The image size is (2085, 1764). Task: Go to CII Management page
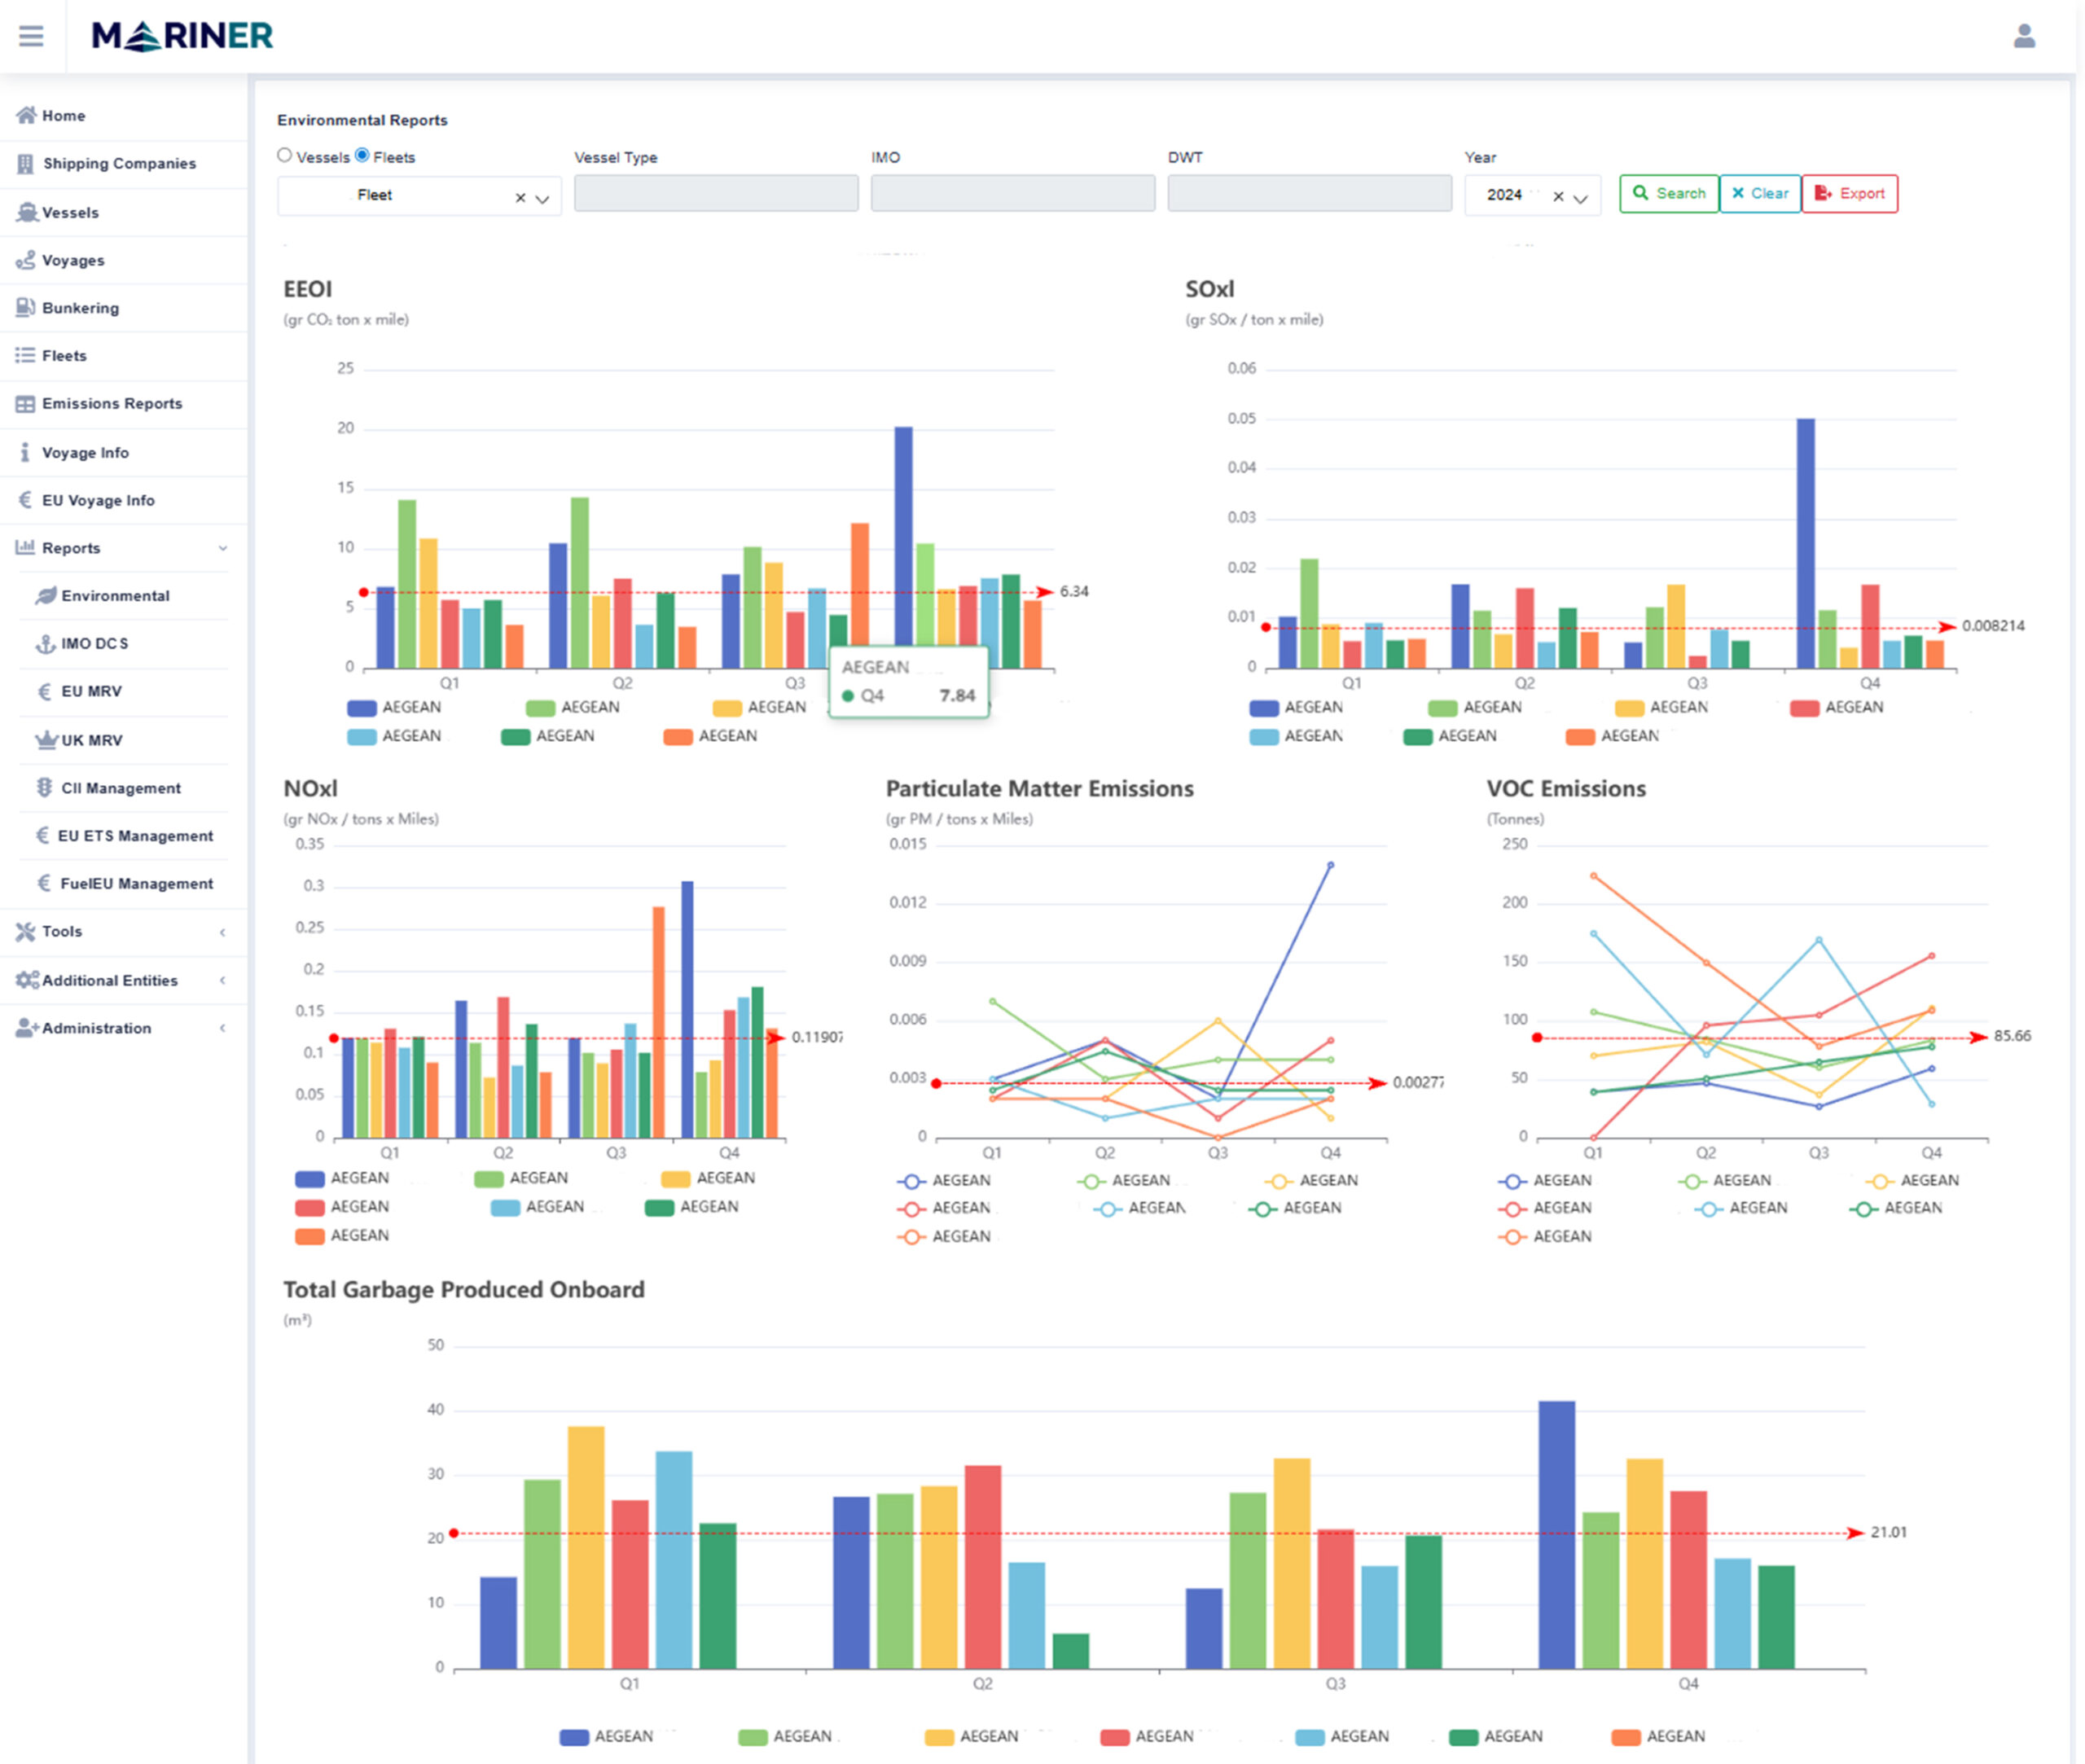tap(120, 788)
